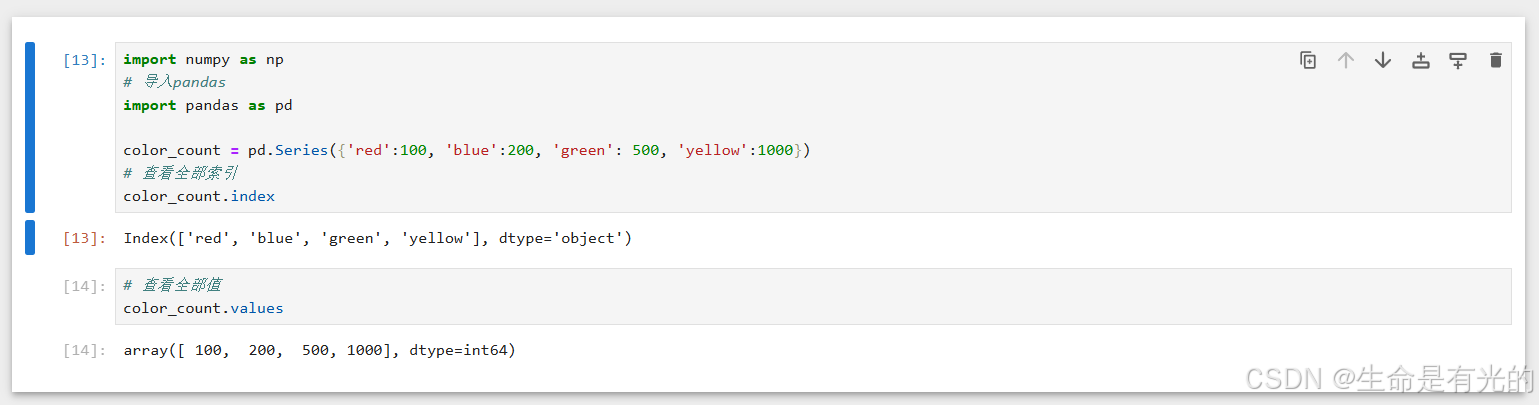Insert a new cell below the current one

[x=1458, y=60]
